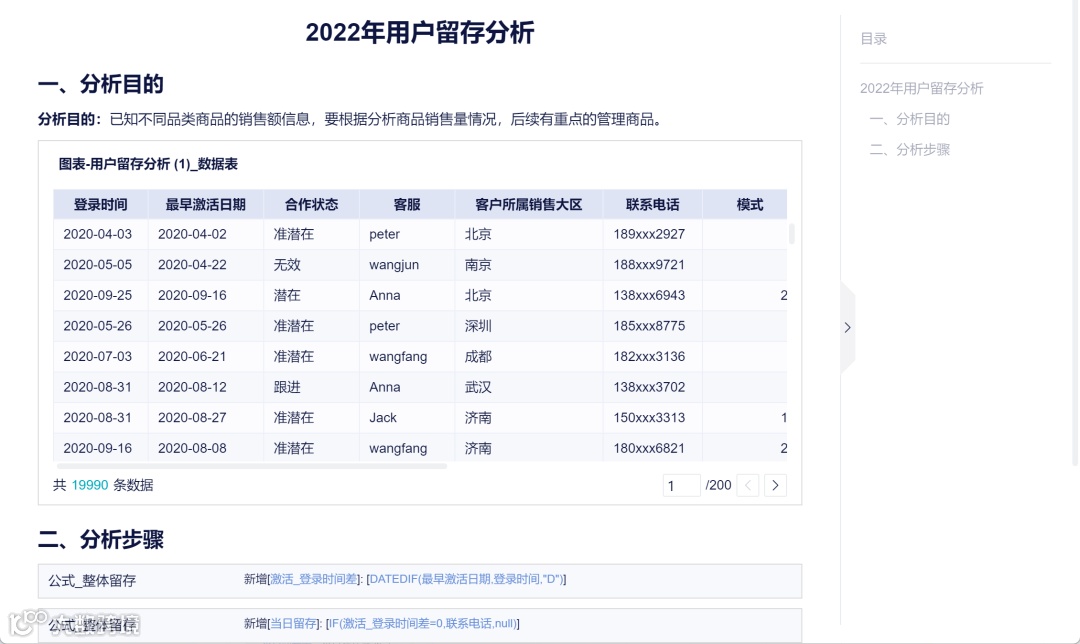Open the 2022年用户留存分析 outline link

tap(921, 88)
